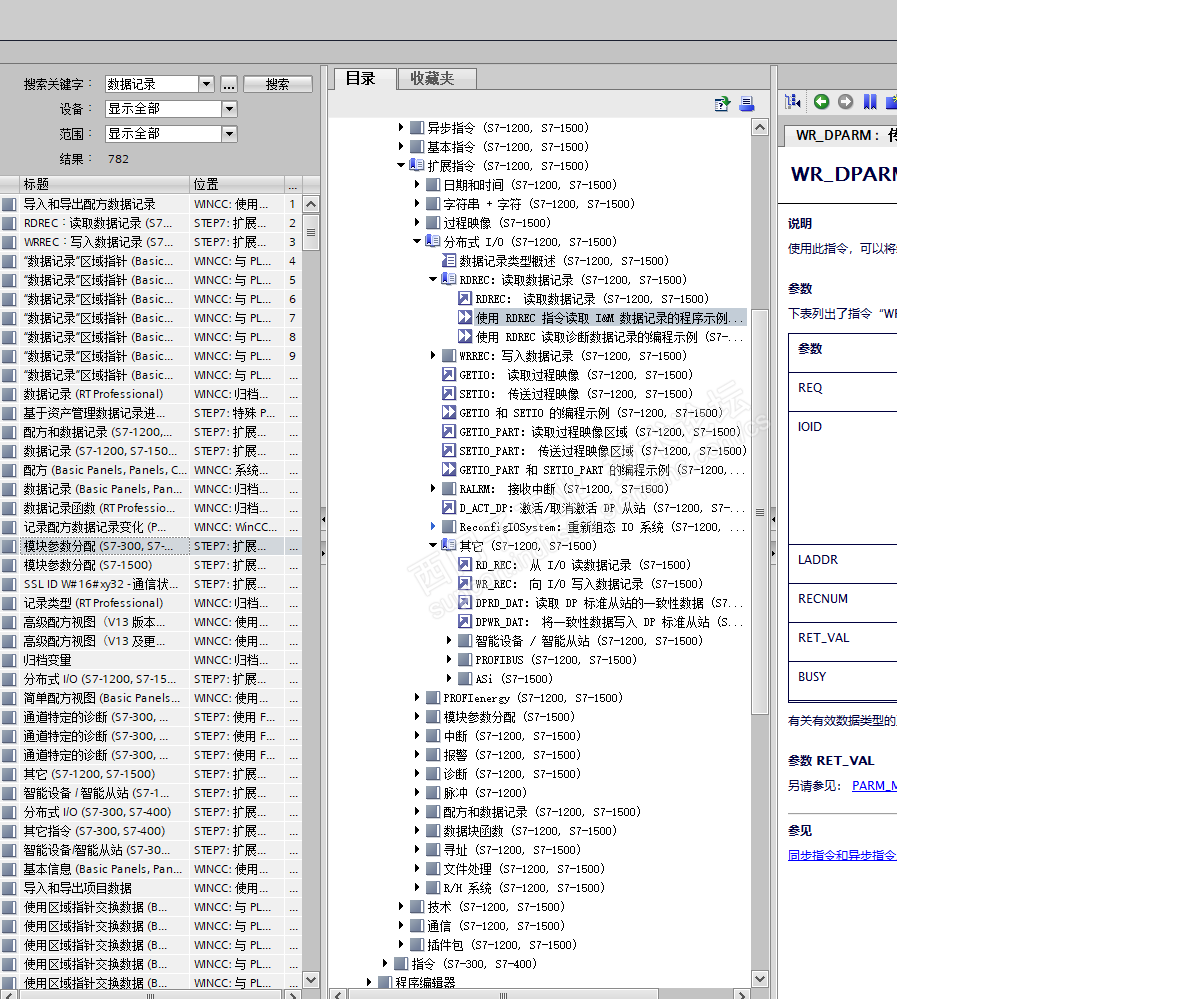Click the 搜索 button
The height and width of the screenshot is (999, 1178).
(x=277, y=85)
